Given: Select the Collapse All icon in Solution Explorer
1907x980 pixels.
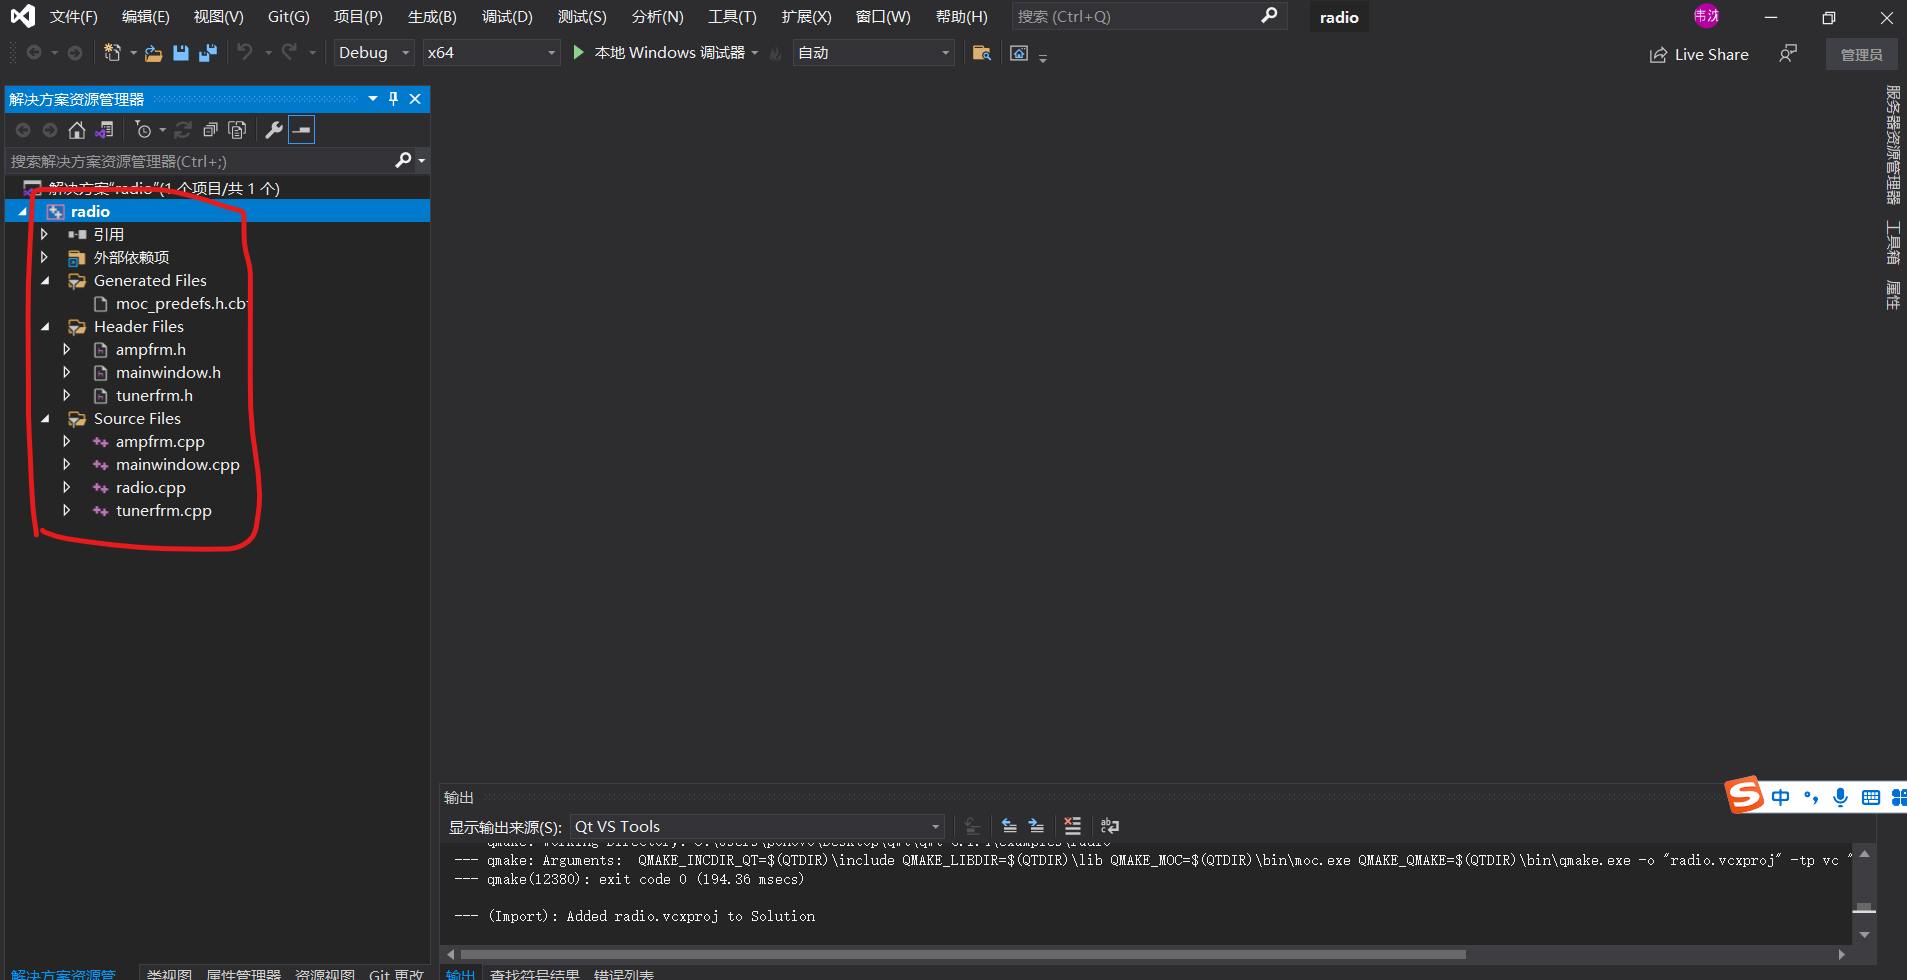Looking at the screenshot, I should 210,130.
